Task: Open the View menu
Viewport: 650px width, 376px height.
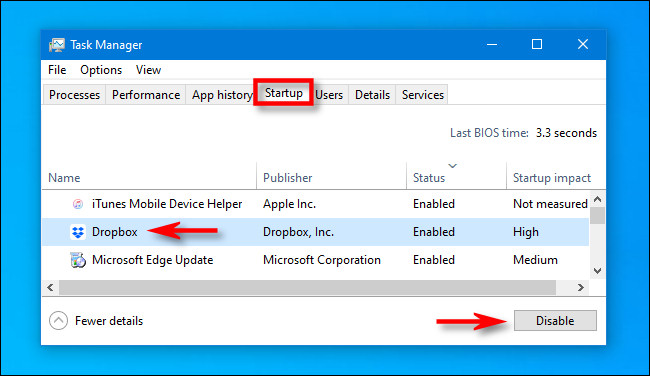Action: (x=148, y=70)
